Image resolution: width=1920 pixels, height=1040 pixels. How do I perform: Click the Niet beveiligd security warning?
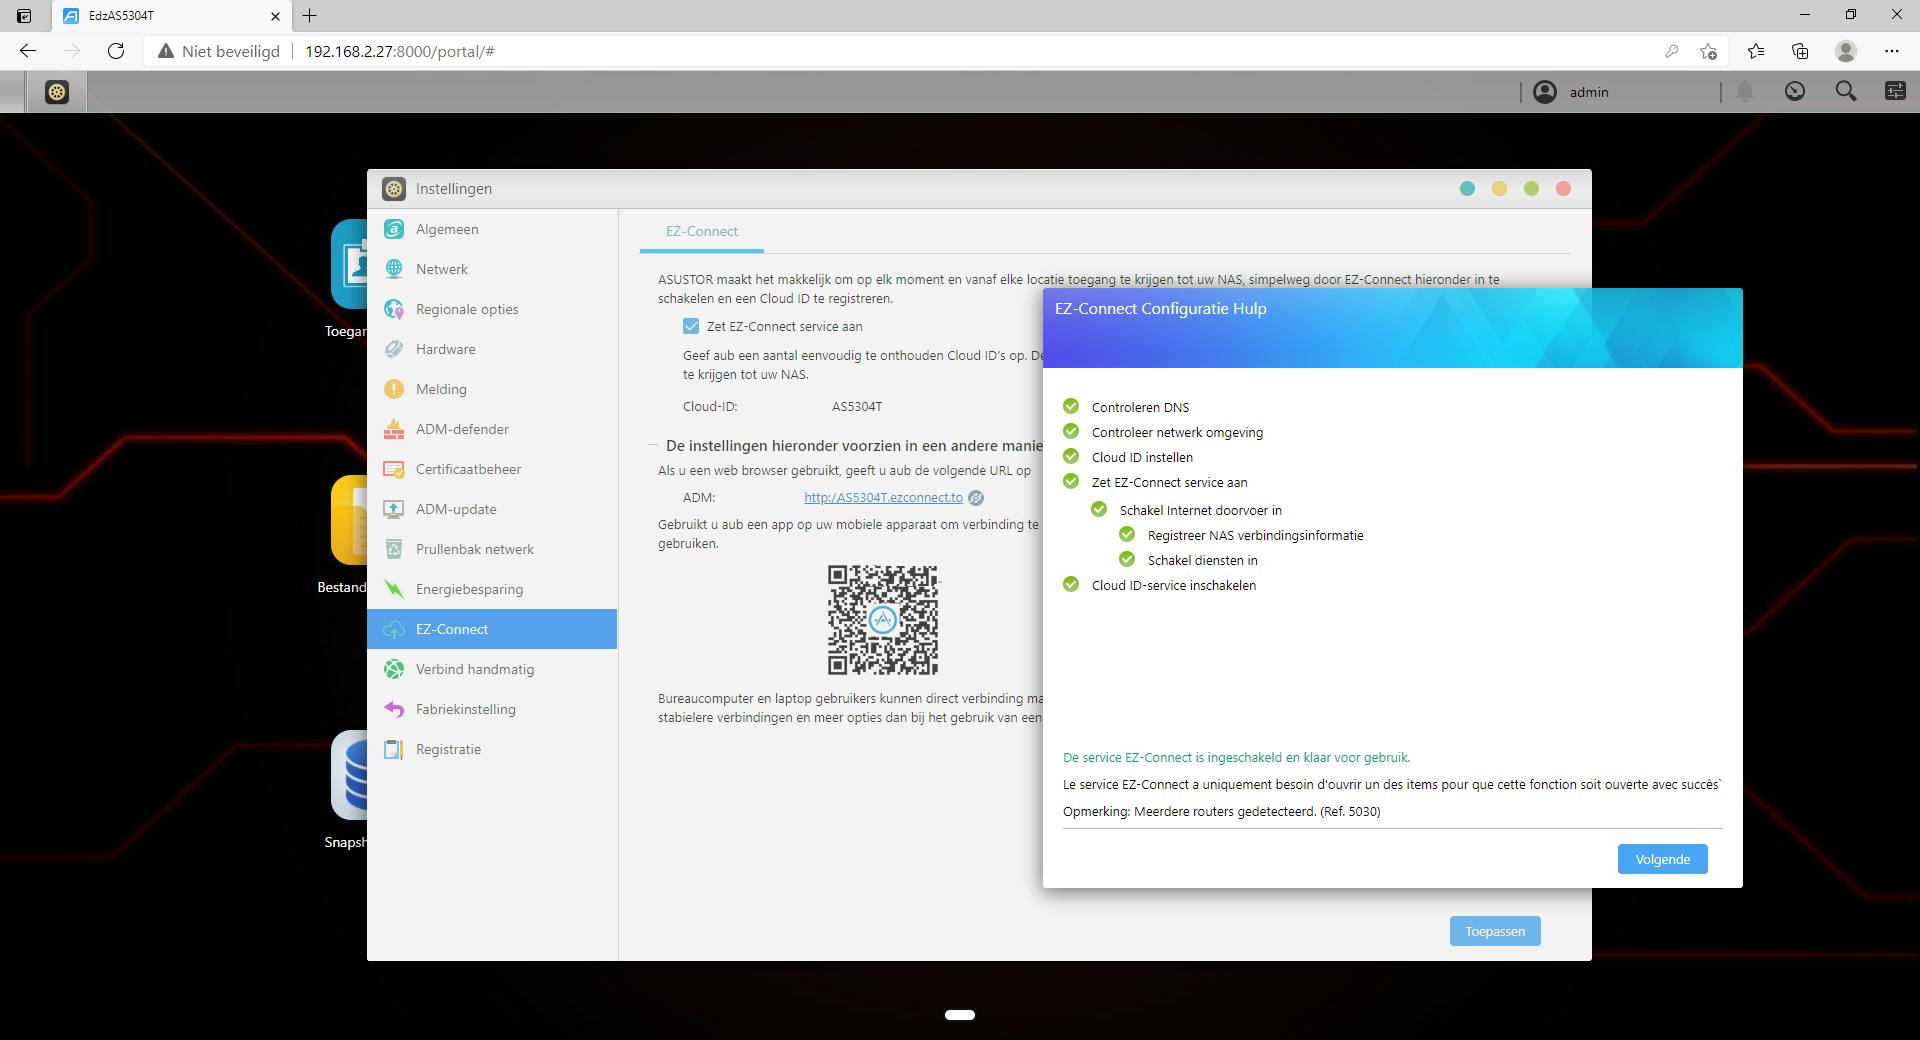pyautogui.click(x=218, y=51)
